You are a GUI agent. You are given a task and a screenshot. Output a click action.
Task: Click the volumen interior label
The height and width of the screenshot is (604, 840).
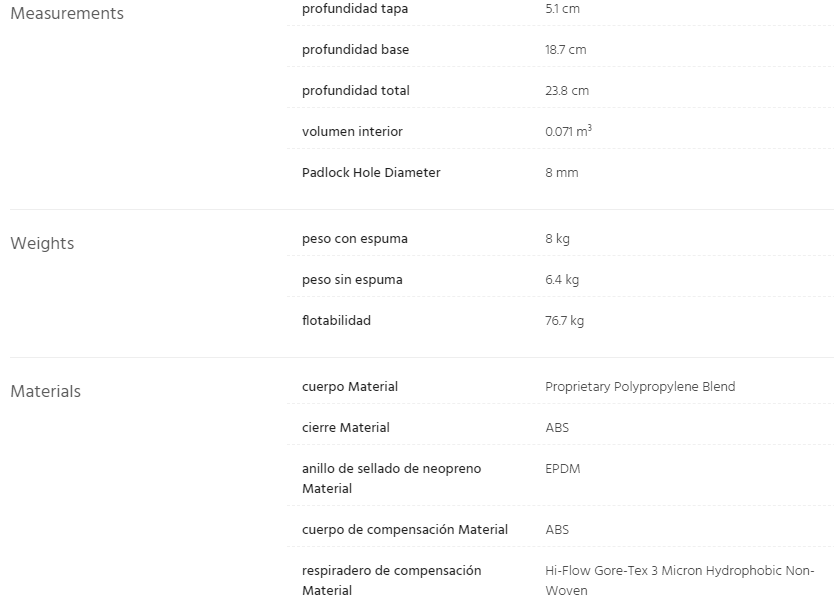click(x=352, y=132)
